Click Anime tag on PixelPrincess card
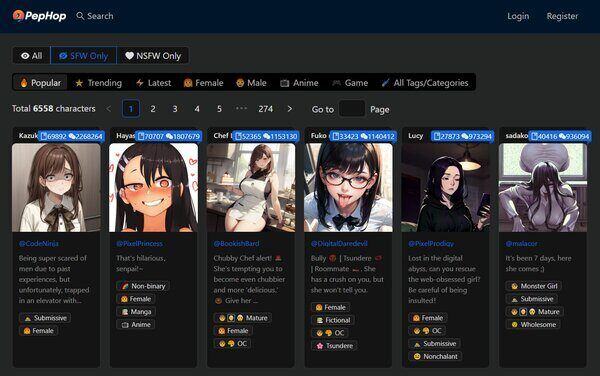 pos(136,325)
